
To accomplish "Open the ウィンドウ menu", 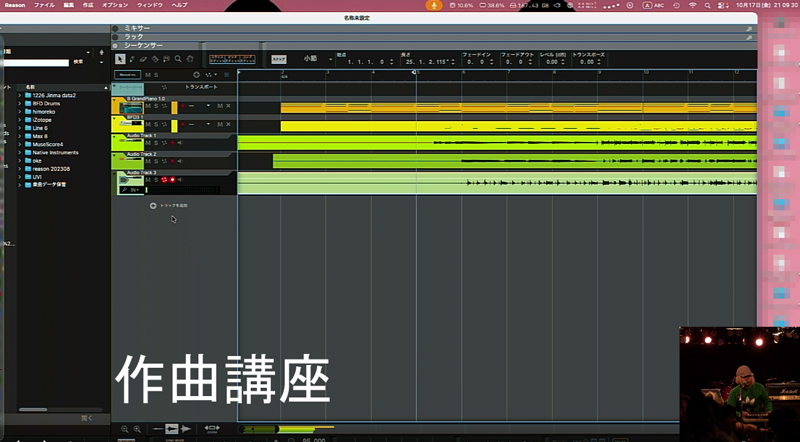I will 149,5.
